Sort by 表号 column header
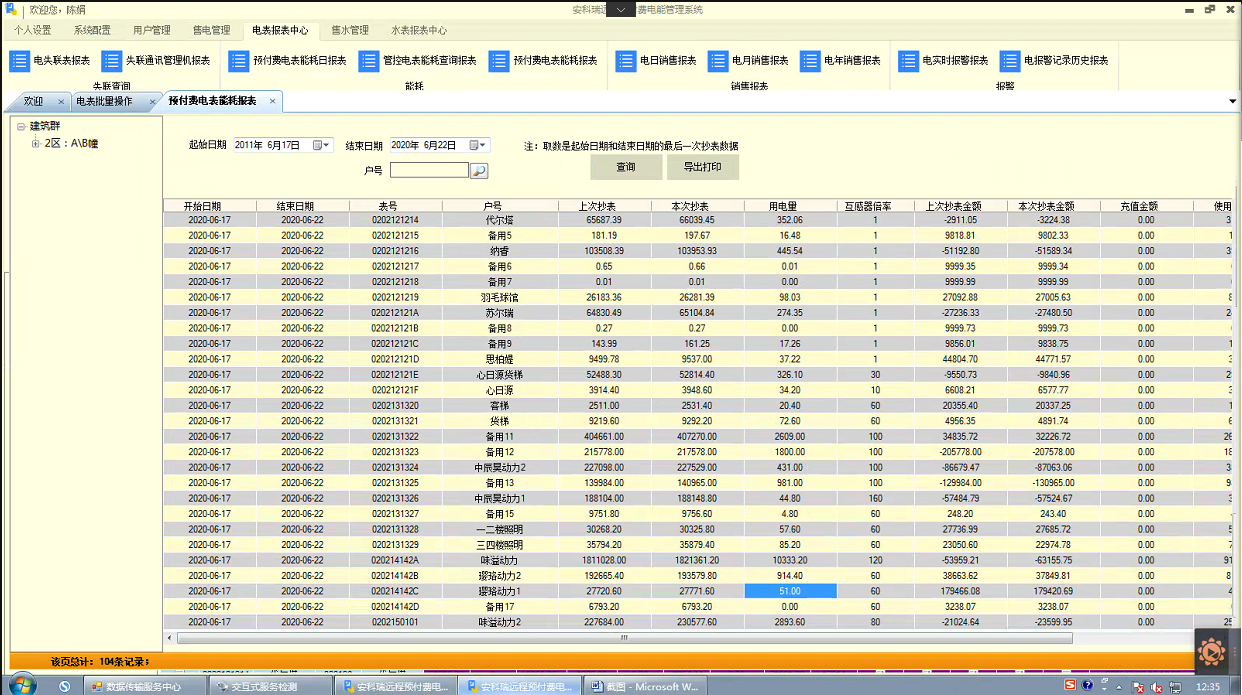 click(395, 206)
